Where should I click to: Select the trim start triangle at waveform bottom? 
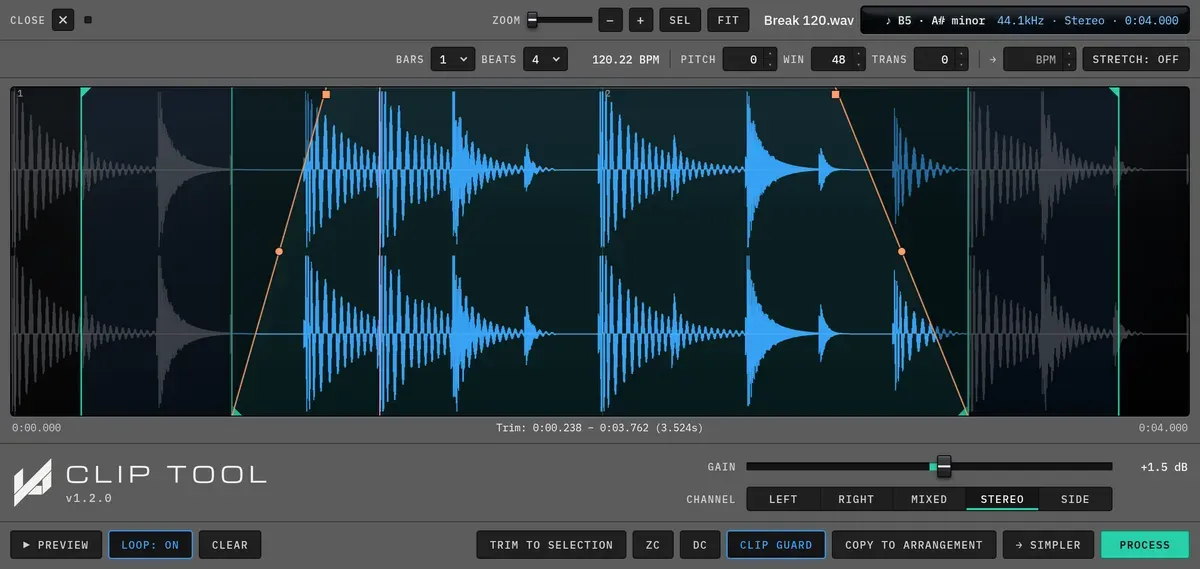click(236, 410)
